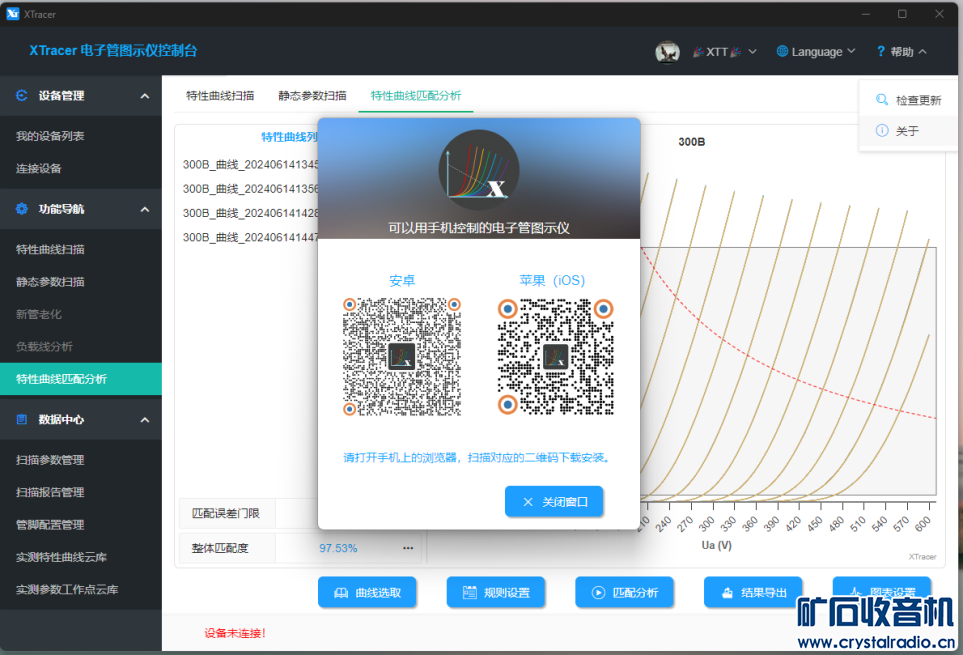Click the XTracer 电子管图示仪控制台 header title

pos(113,50)
